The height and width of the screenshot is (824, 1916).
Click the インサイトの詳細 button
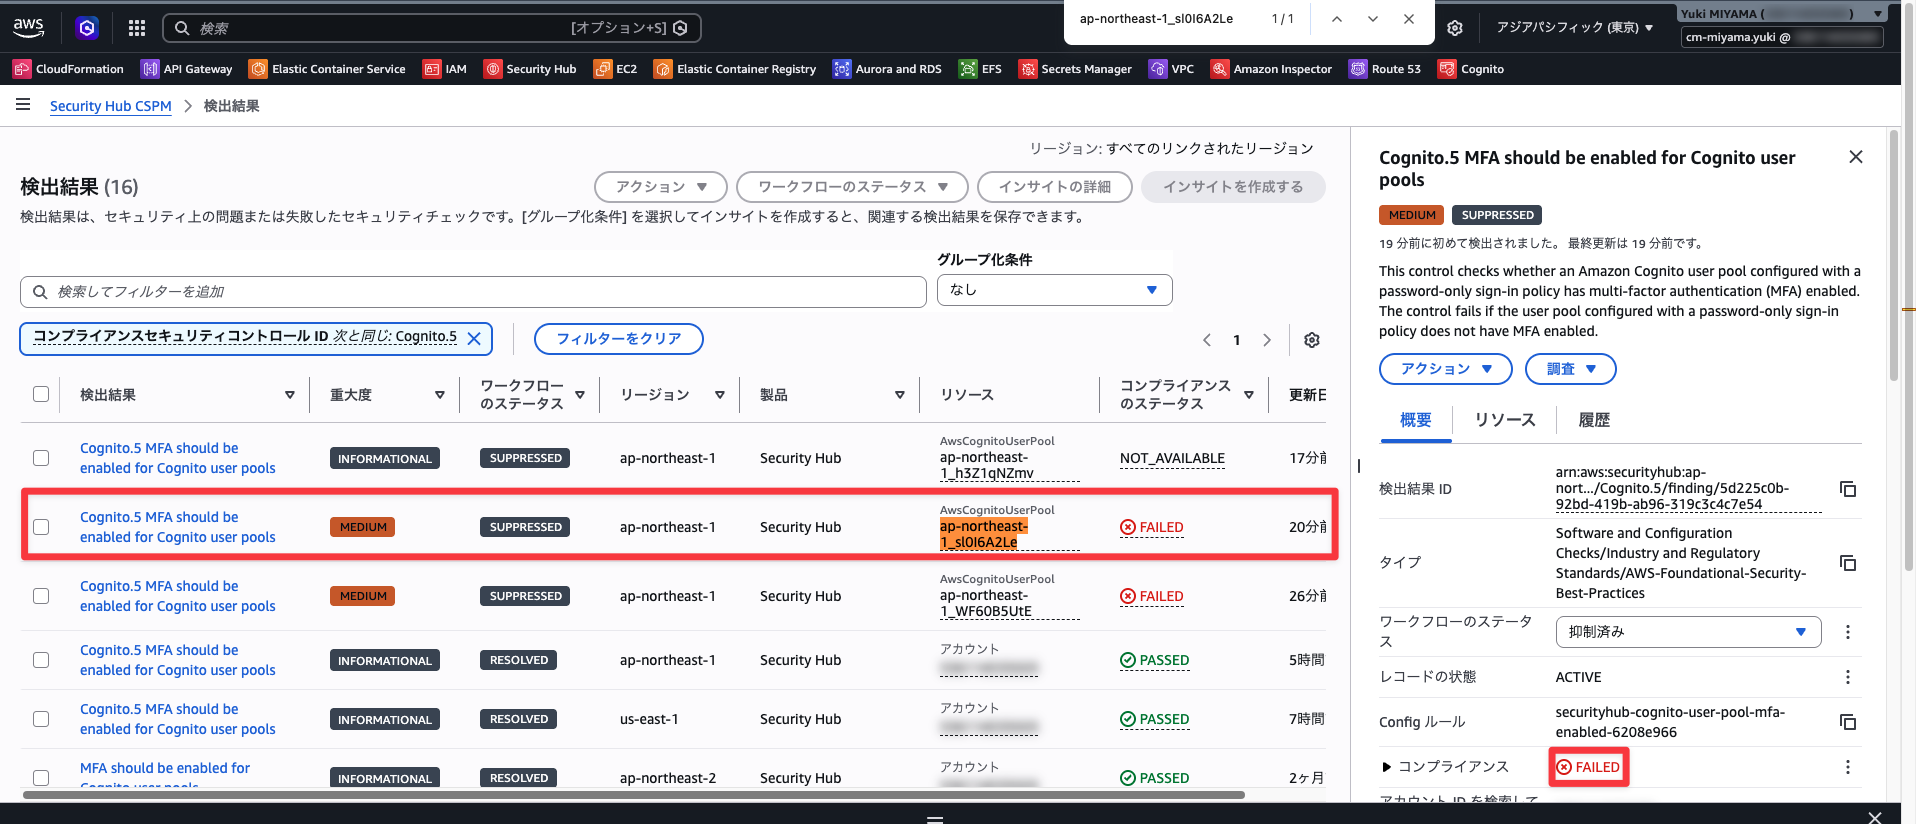[1054, 187]
